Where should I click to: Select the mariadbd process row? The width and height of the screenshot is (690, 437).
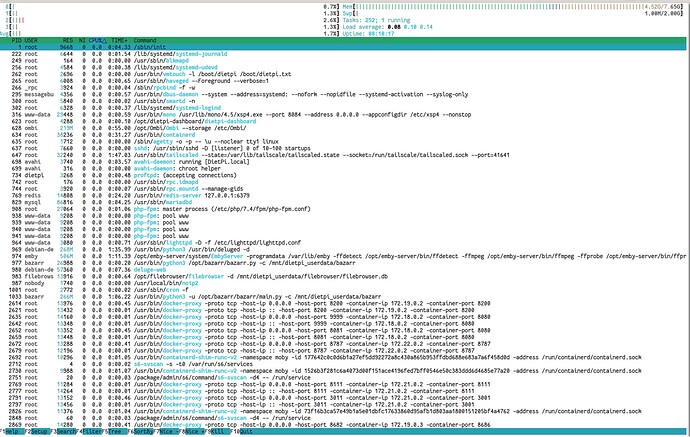click(x=345, y=202)
